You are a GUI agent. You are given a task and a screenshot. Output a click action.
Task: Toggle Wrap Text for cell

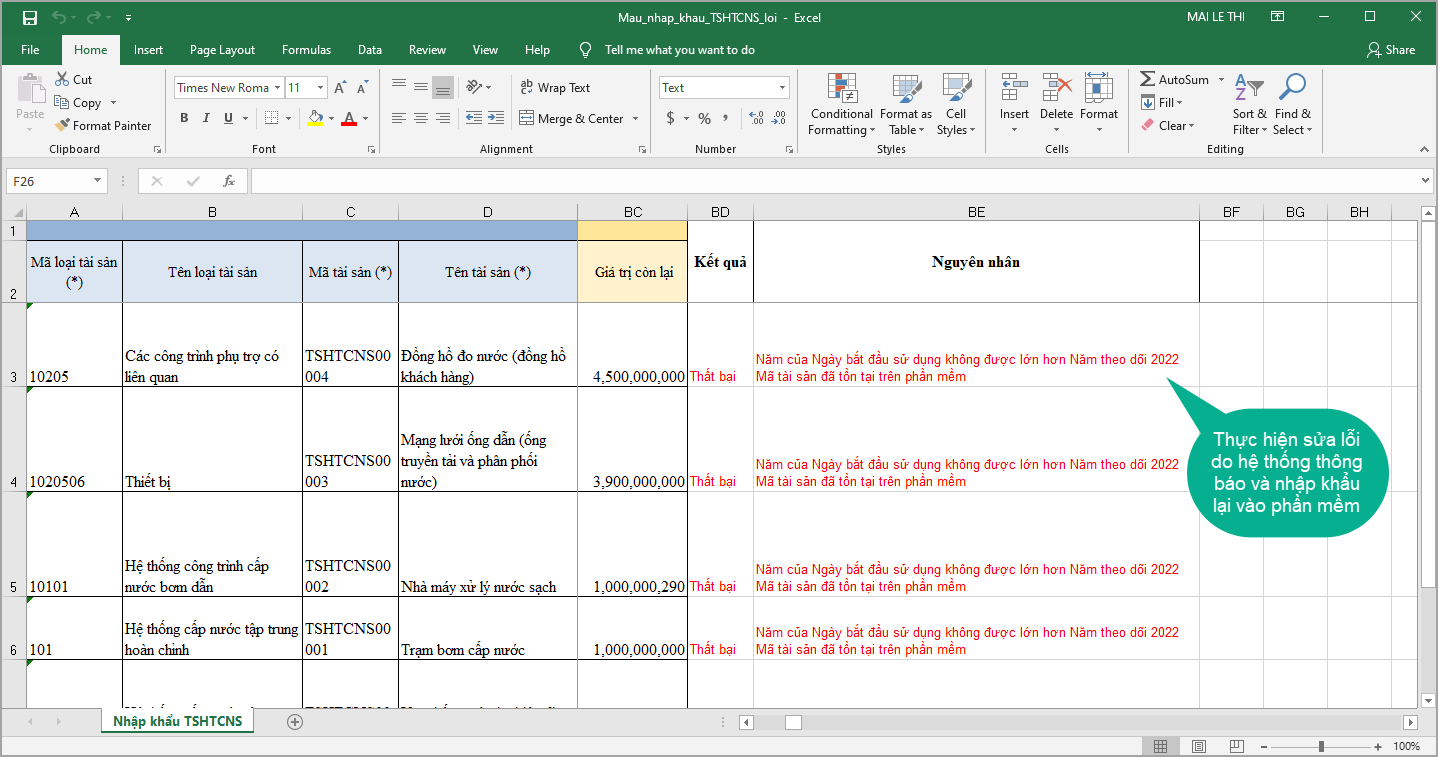(x=555, y=88)
